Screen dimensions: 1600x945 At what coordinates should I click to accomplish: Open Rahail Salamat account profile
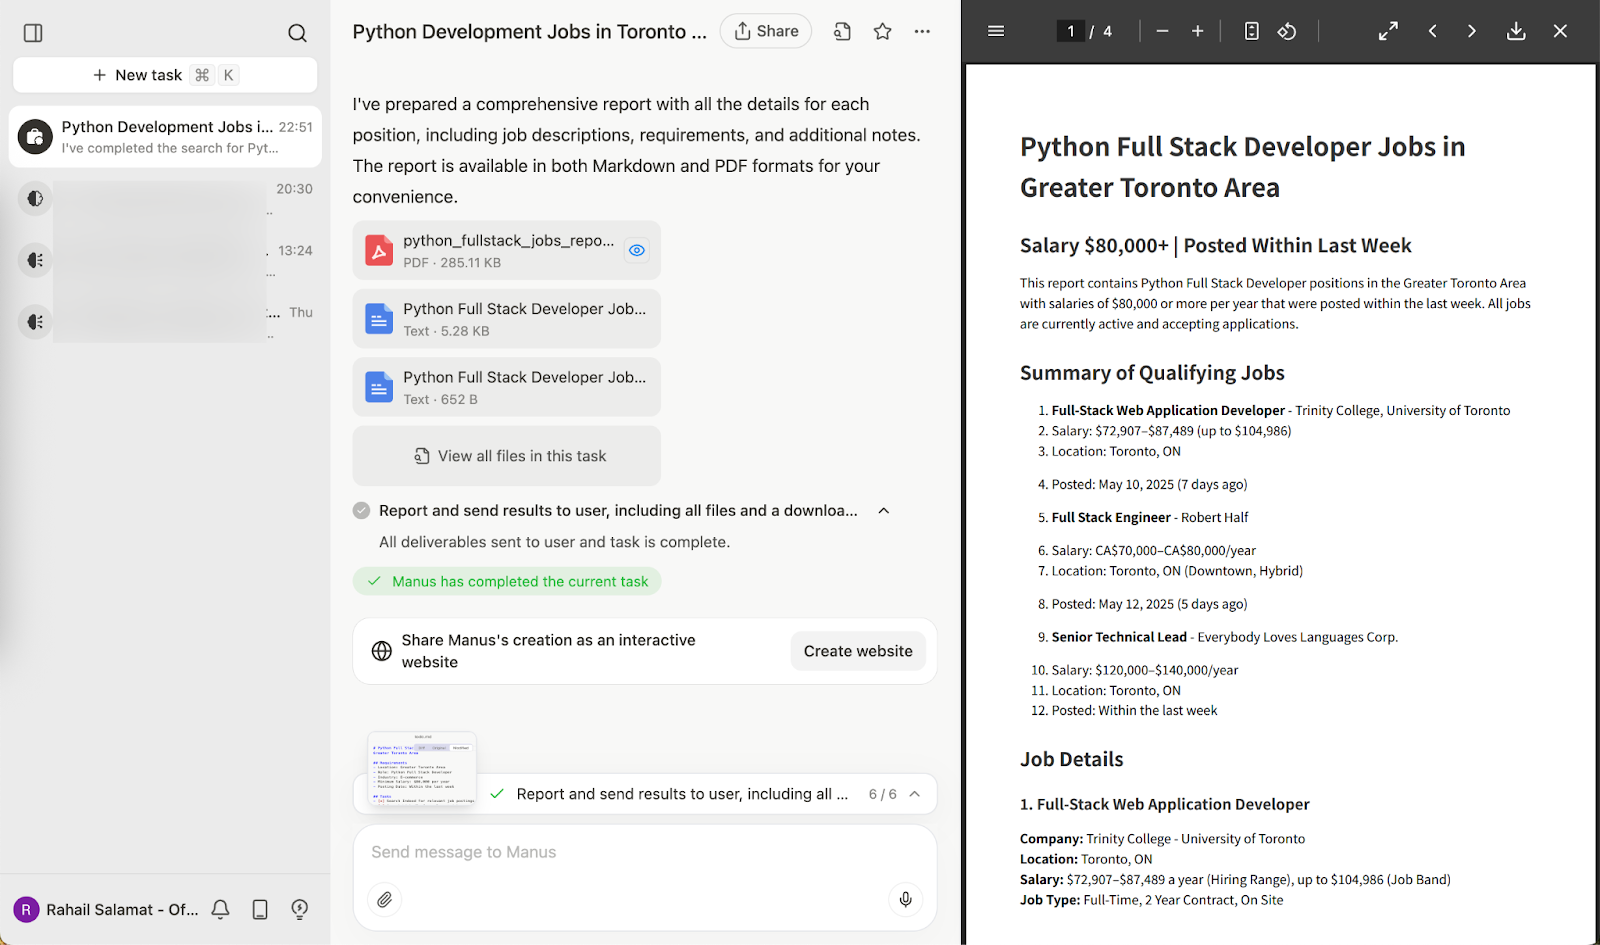(106, 909)
